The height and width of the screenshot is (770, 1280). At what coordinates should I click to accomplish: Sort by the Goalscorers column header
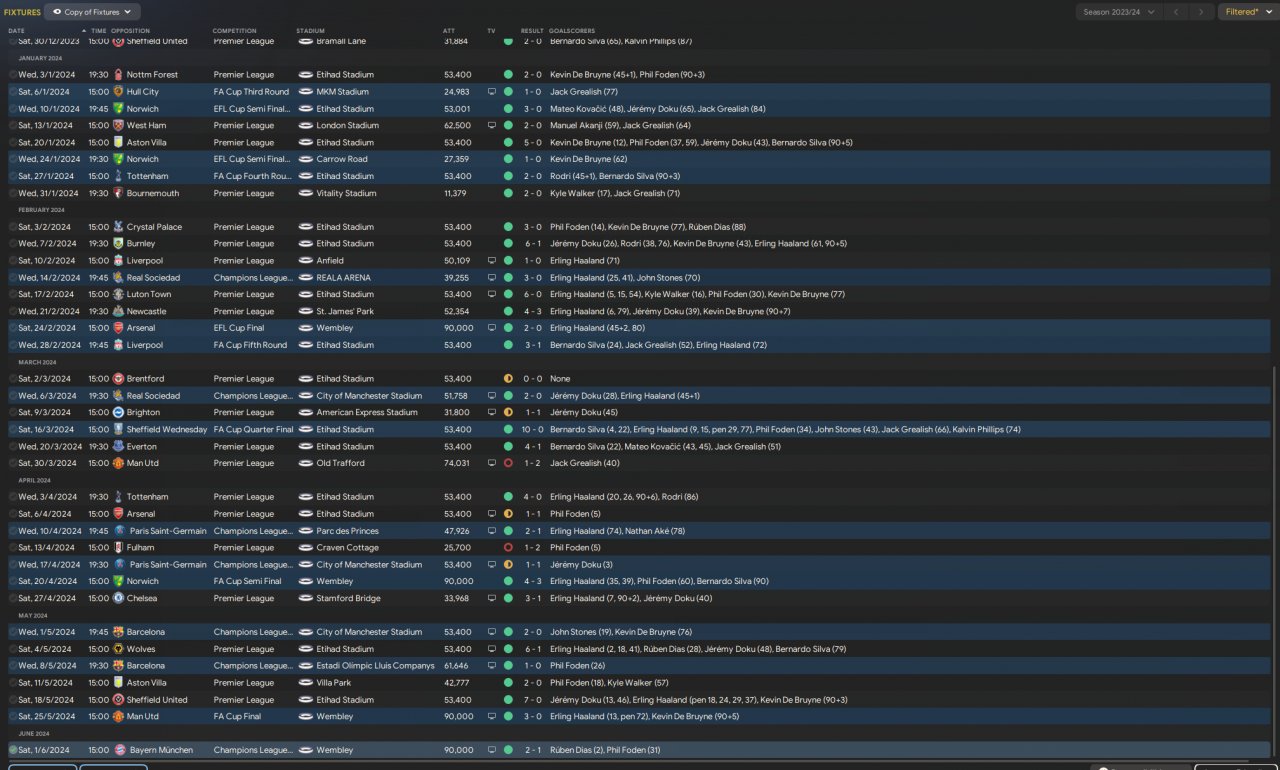[x=571, y=31]
